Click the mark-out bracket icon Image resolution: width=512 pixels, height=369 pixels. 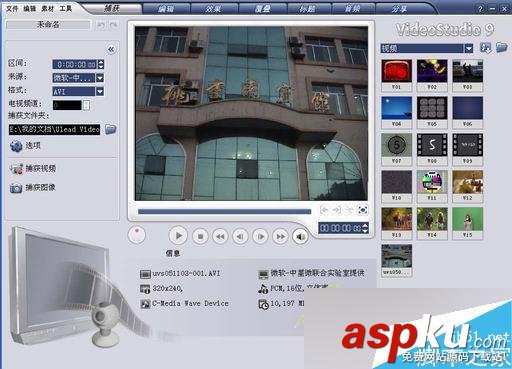pos(336,210)
